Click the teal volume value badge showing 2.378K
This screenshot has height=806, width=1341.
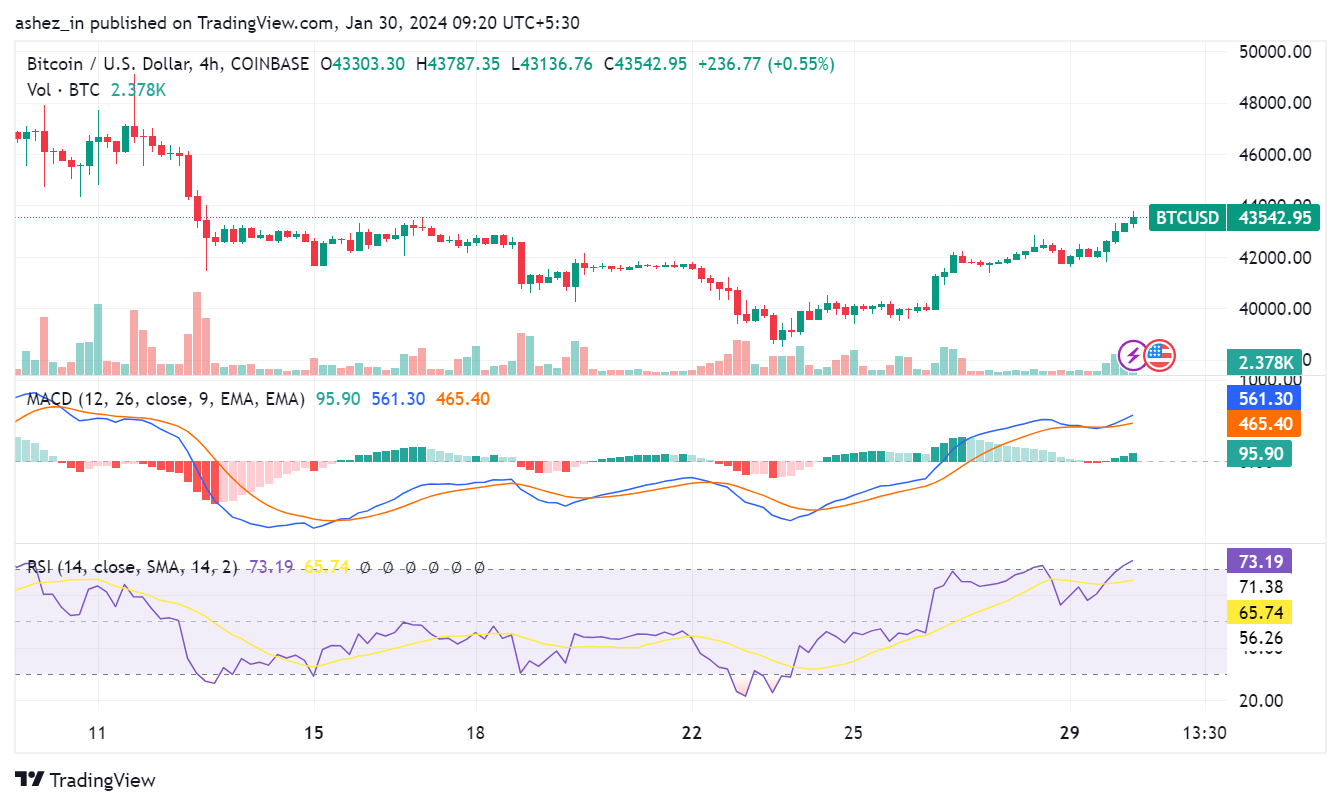click(x=1264, y=363)
